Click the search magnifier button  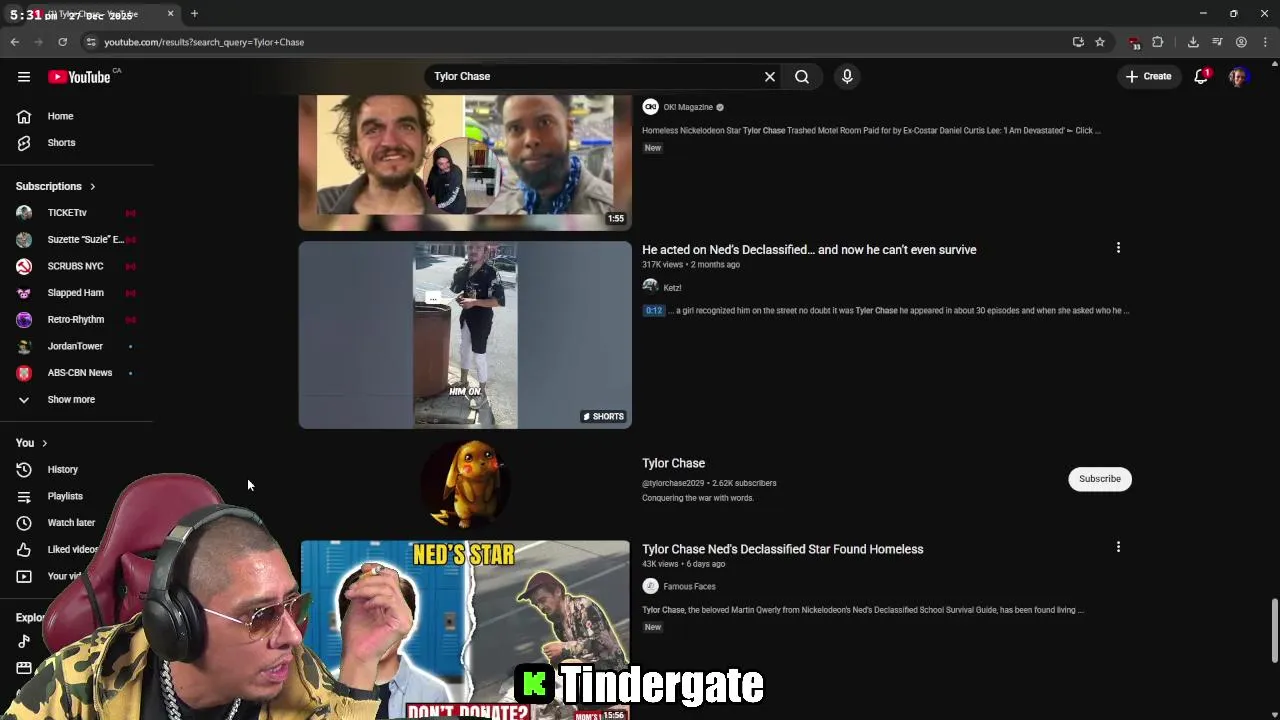point(802,76)
